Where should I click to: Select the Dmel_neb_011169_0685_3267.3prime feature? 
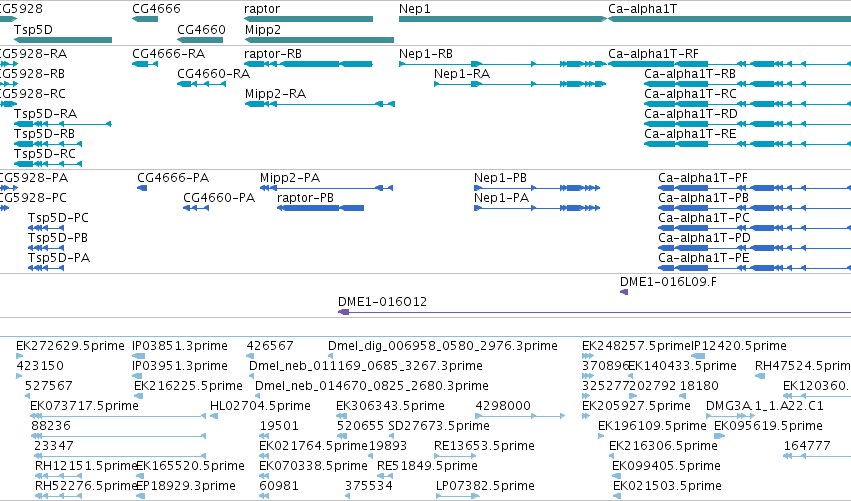coord(251,376)
